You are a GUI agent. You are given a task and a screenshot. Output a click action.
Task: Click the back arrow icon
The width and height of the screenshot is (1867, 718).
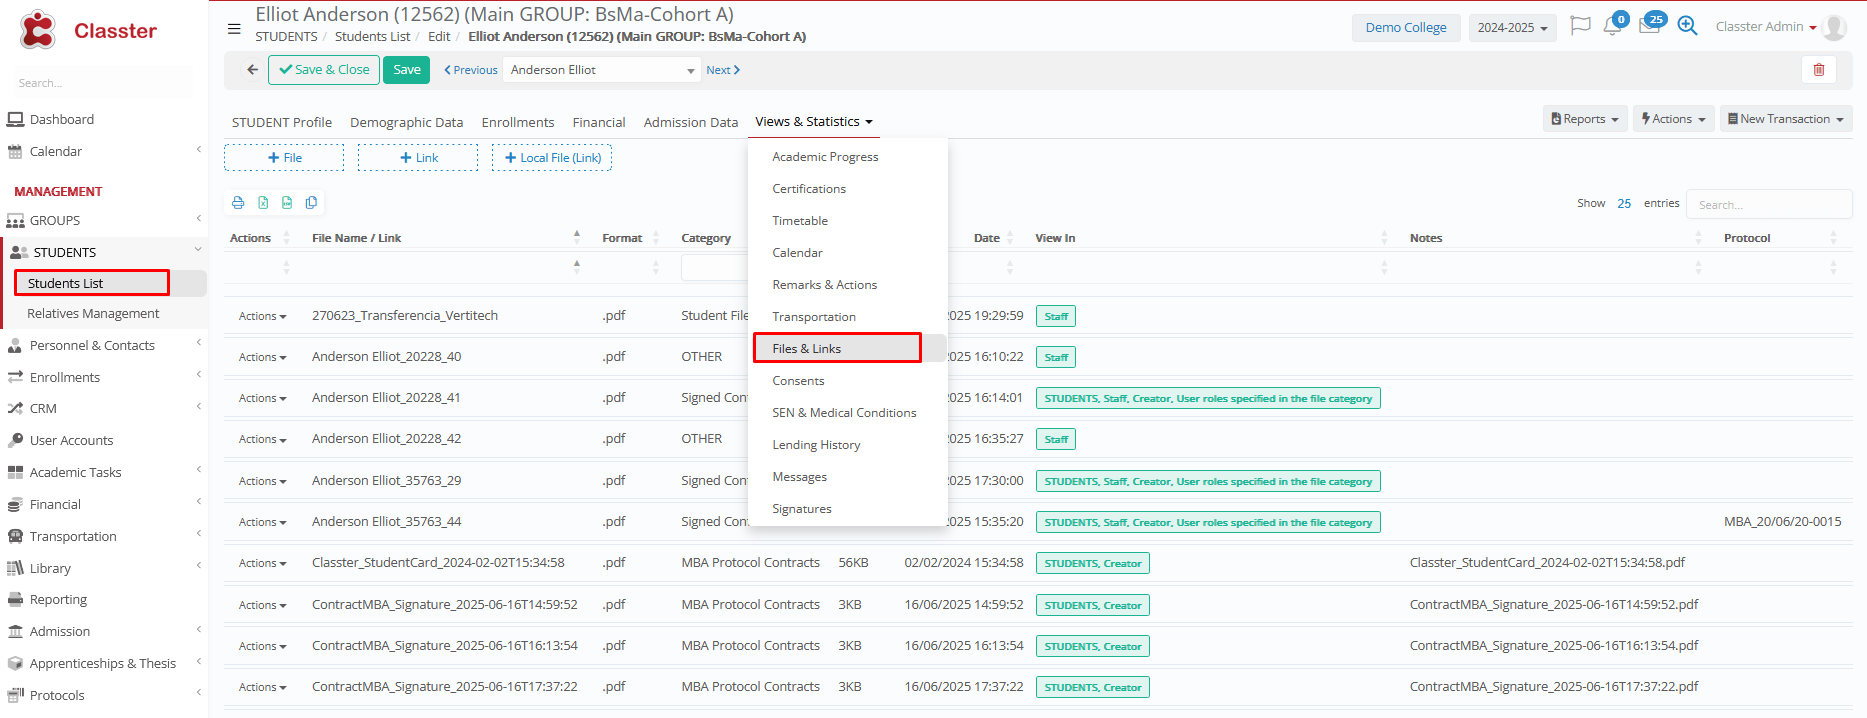coord(252,70)
